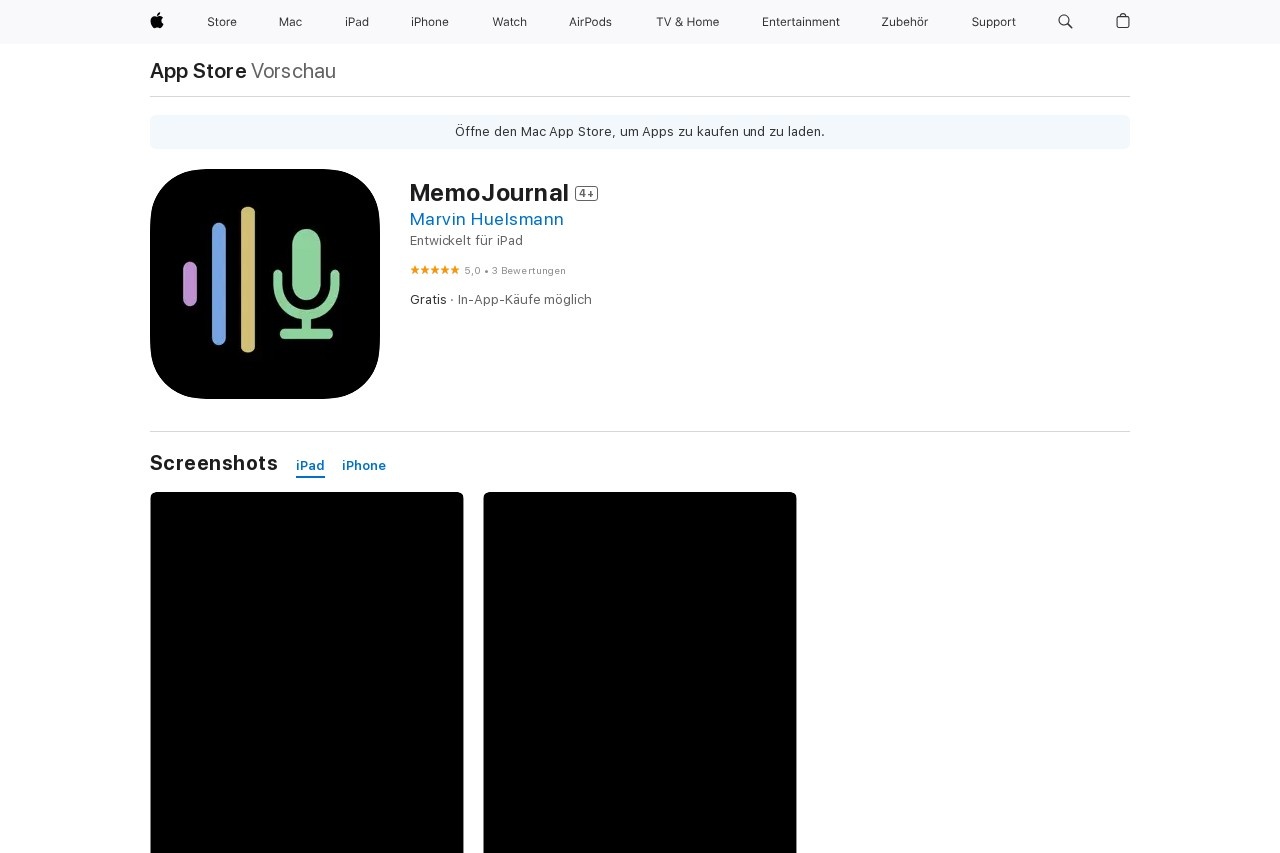Open the Entertainment menu item
1280x853 pixels.
[801, 22]
